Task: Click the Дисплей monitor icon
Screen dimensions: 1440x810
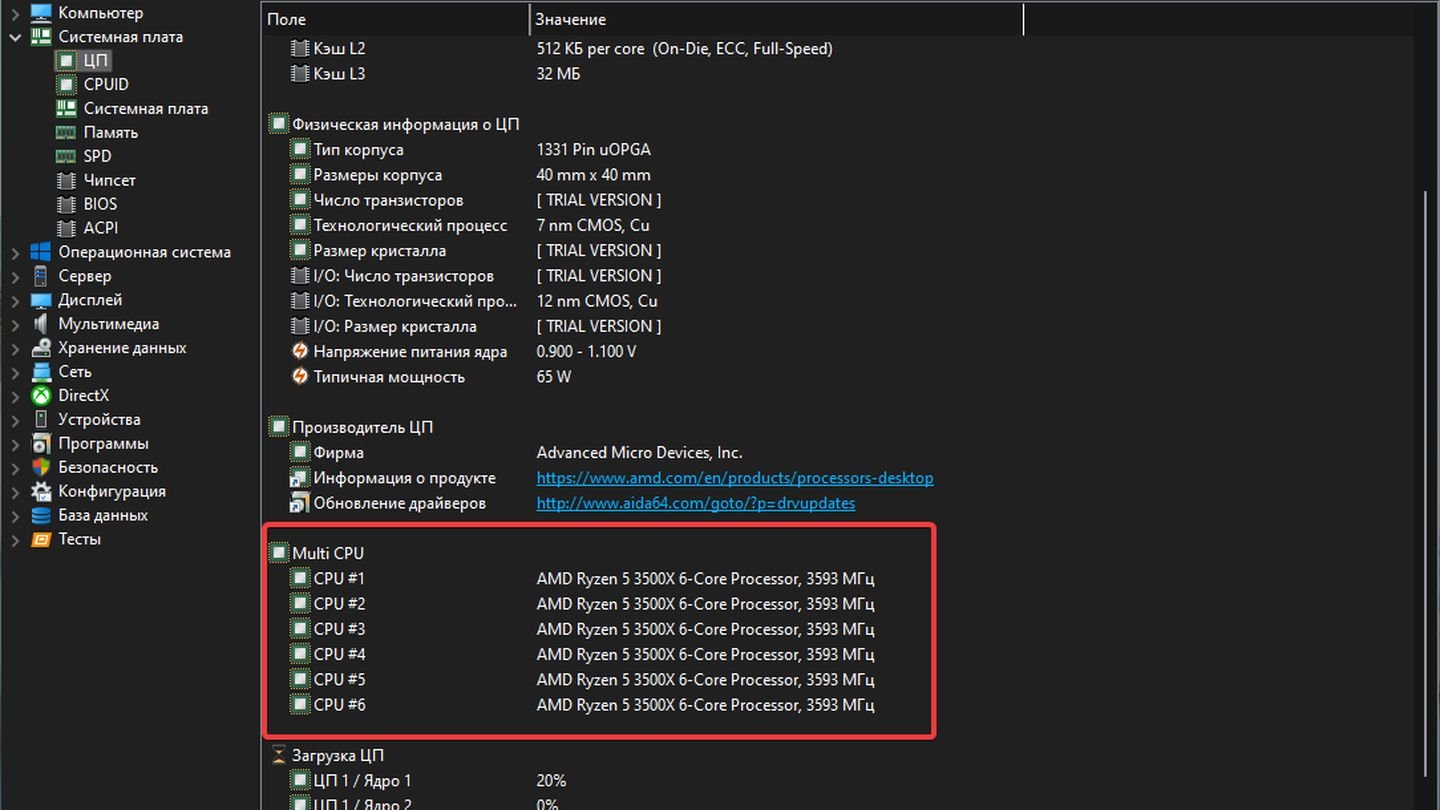Action: pos(41,300)
